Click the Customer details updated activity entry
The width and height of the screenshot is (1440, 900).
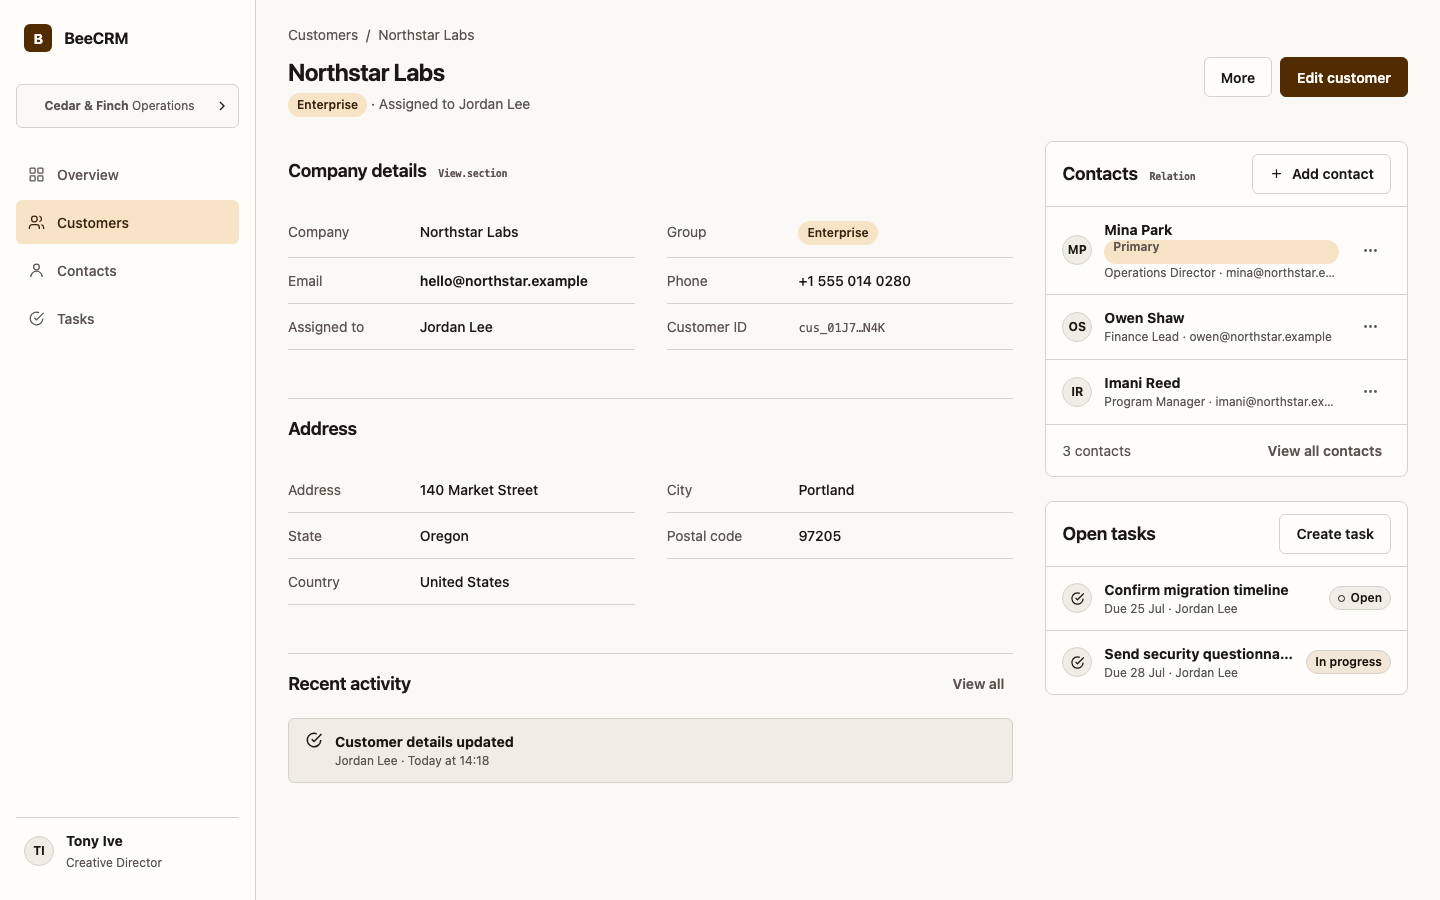tap(650, 750)
